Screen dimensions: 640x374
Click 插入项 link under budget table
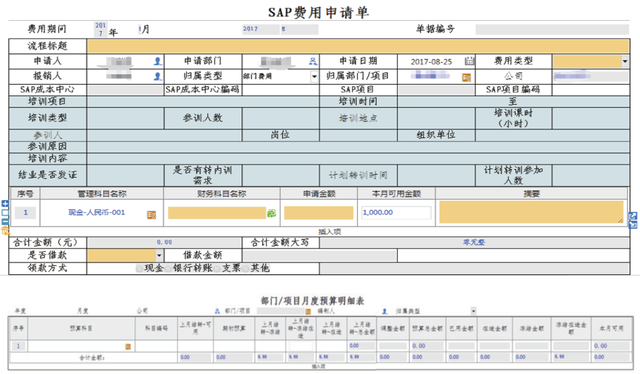coord(318,366)
